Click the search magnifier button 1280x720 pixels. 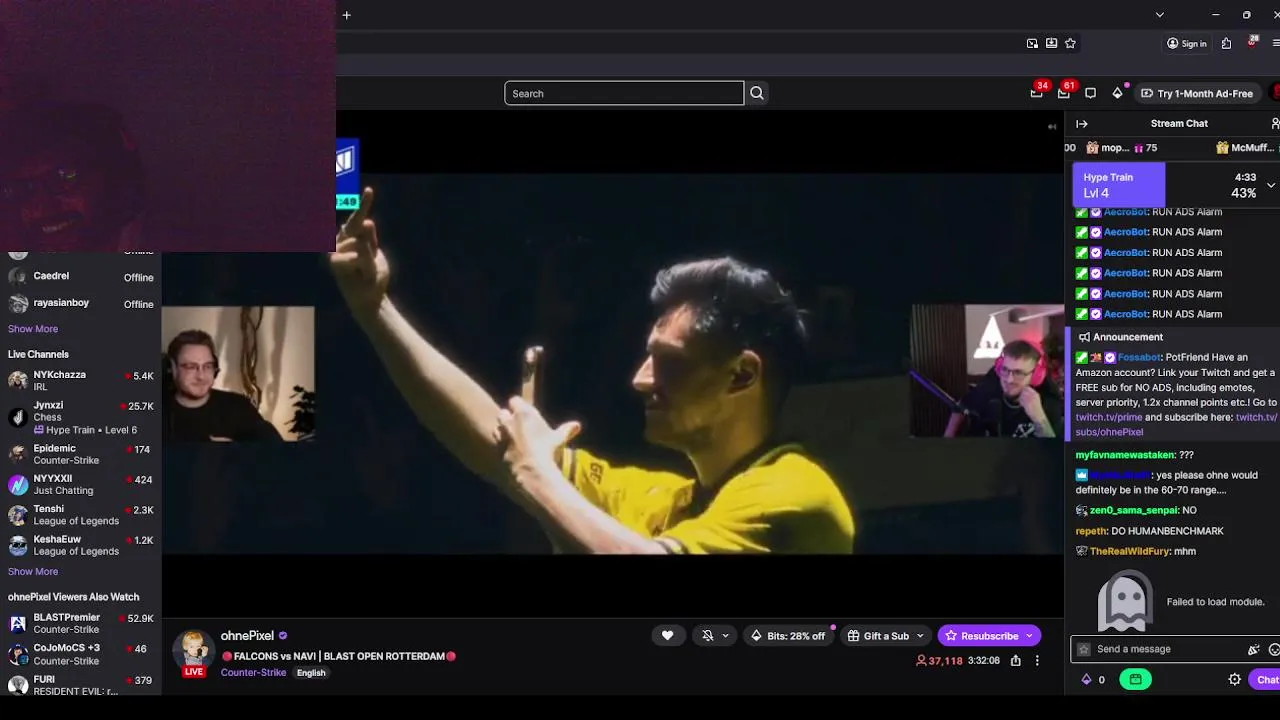pyautogui.click(x=757, y=93)
